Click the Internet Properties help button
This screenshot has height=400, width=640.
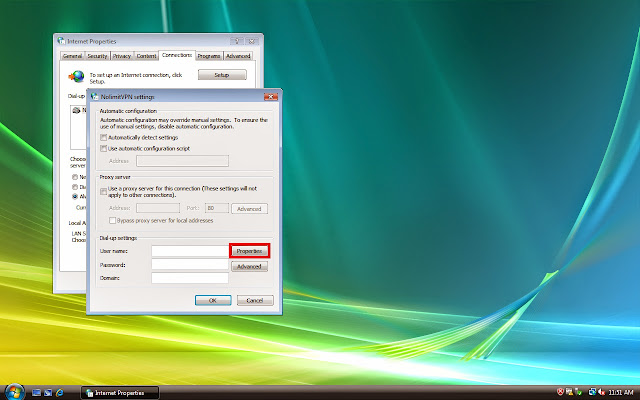click(x=237, y=41)
